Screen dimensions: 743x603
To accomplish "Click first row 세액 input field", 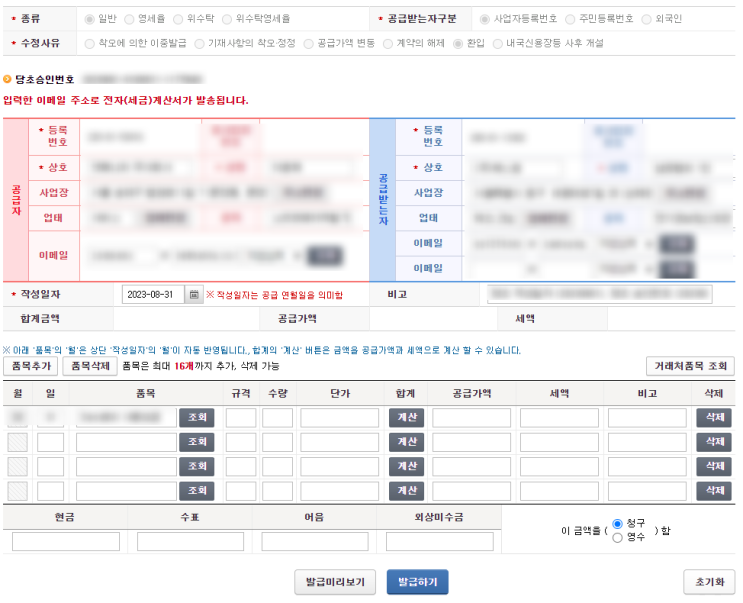I will (559, 418).
